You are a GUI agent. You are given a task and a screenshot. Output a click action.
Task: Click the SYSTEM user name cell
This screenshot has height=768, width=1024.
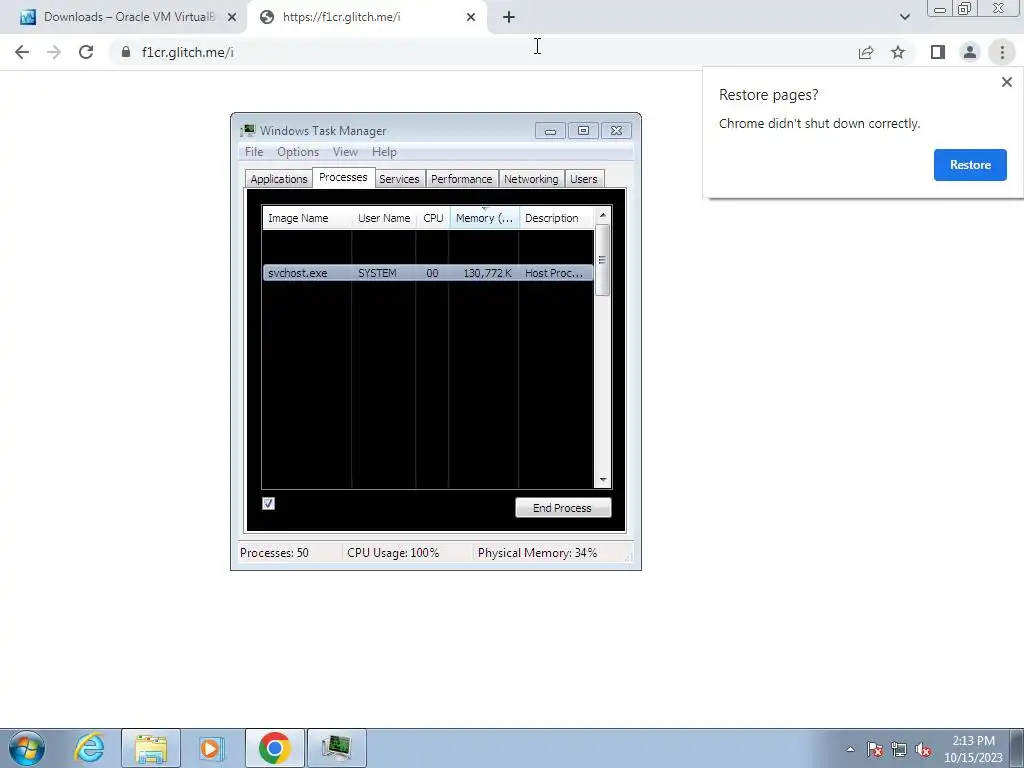[377, 273]
